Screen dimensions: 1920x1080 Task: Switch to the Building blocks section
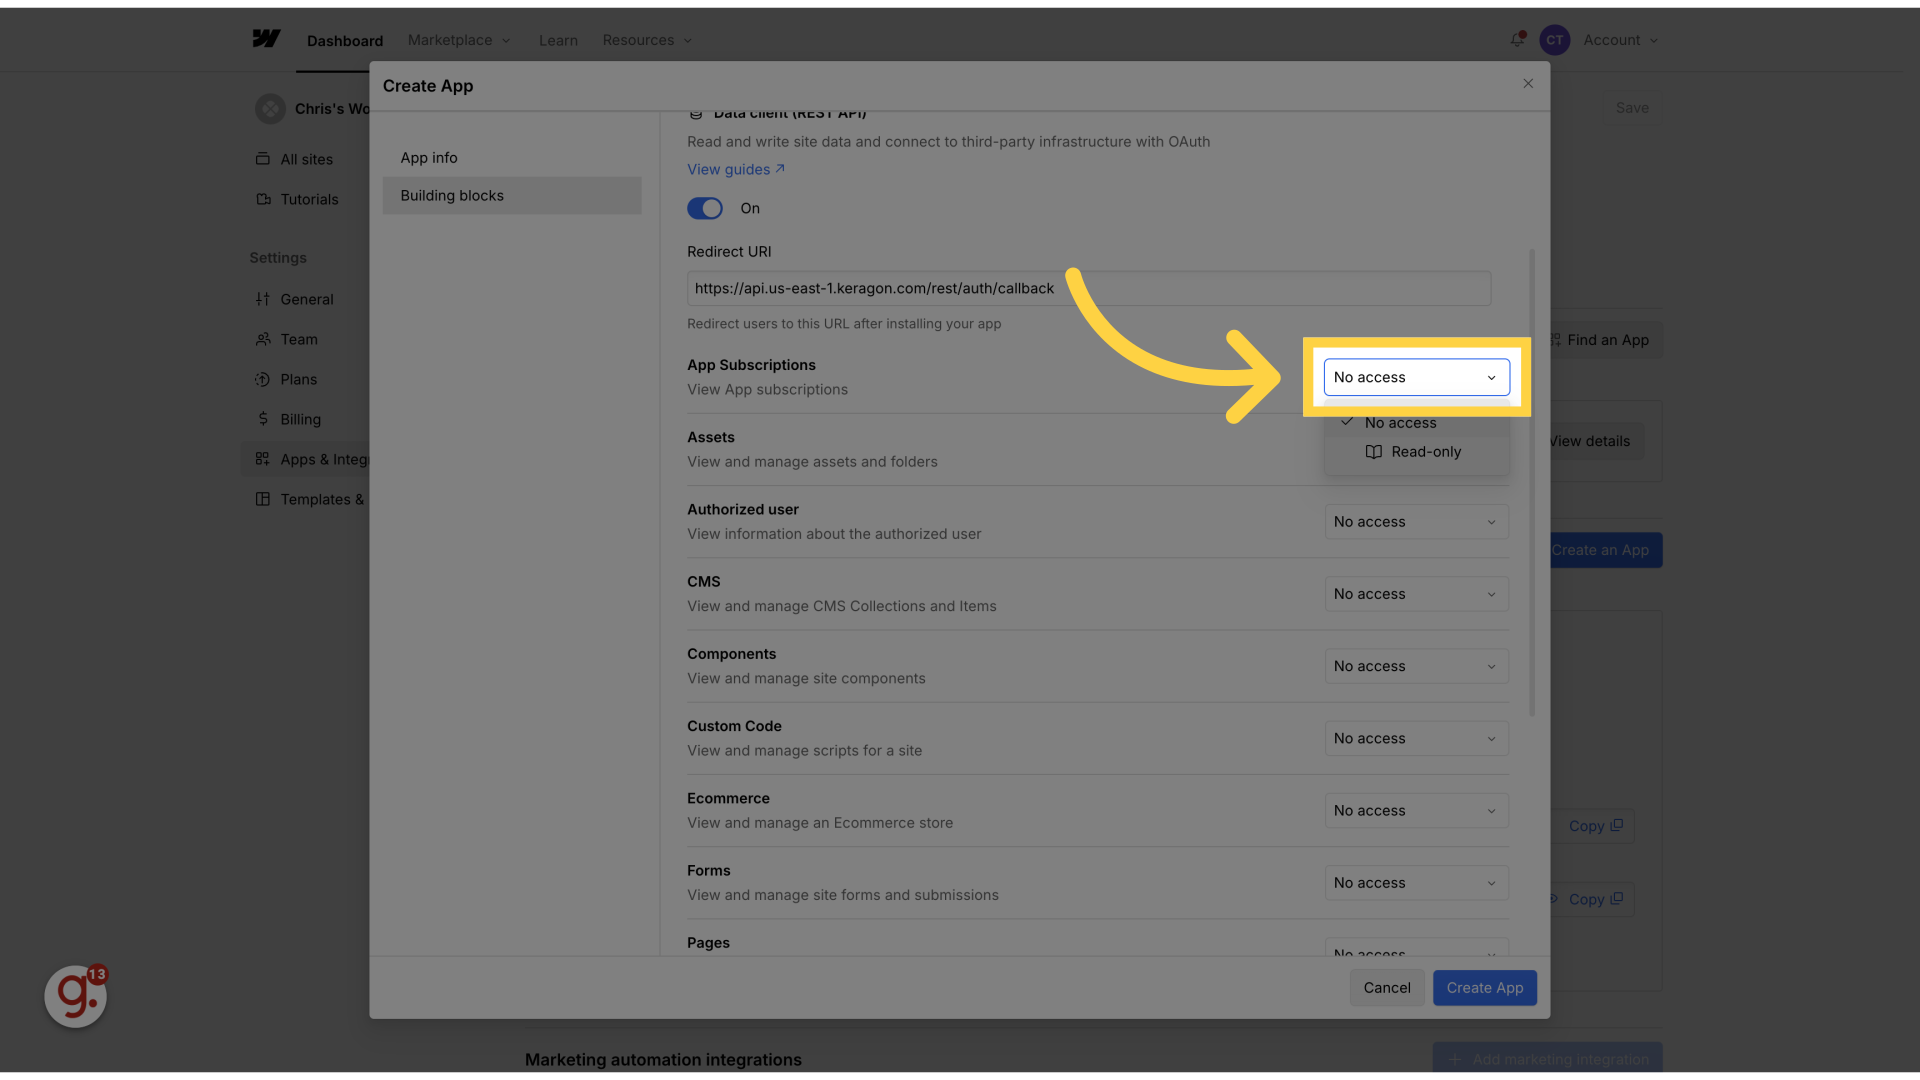[511, 196]
